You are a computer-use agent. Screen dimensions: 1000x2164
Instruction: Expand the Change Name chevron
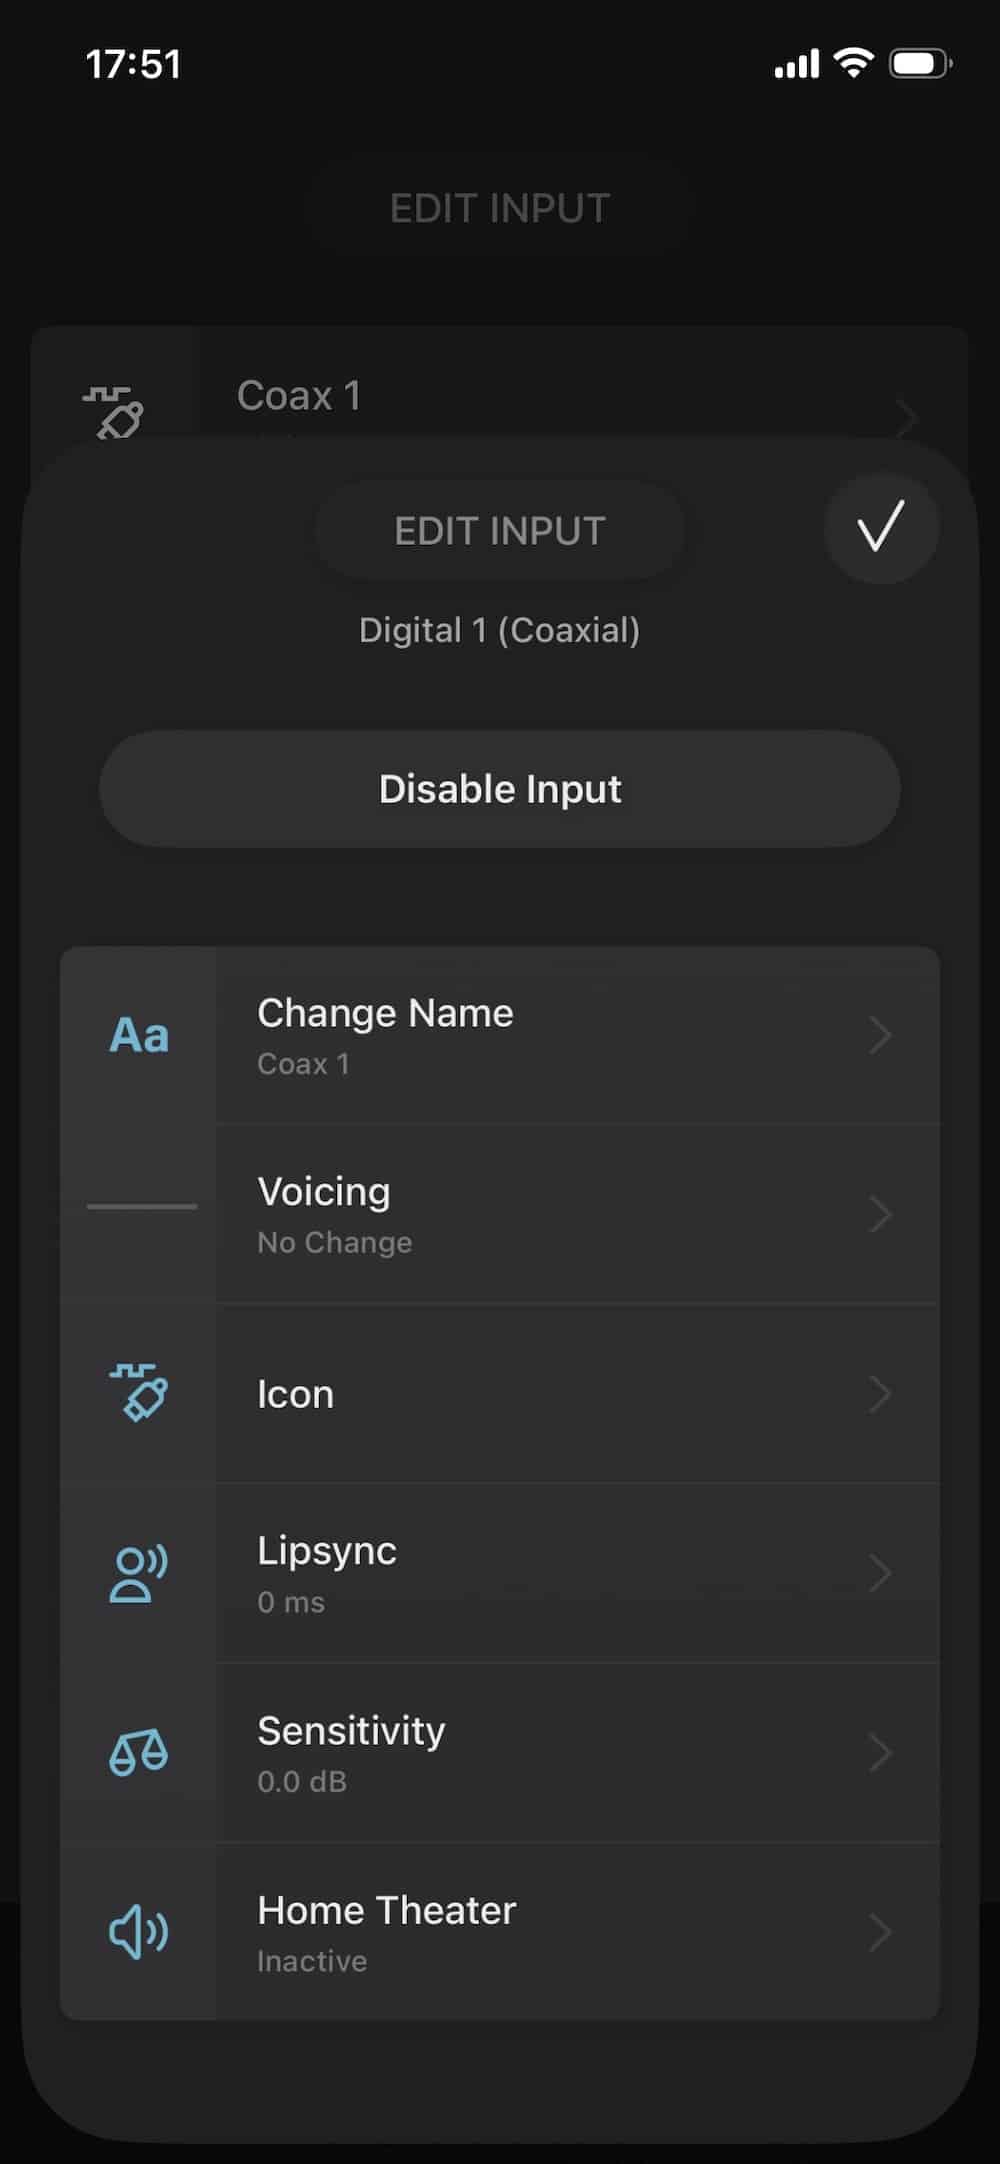(x=880, y=1036)
